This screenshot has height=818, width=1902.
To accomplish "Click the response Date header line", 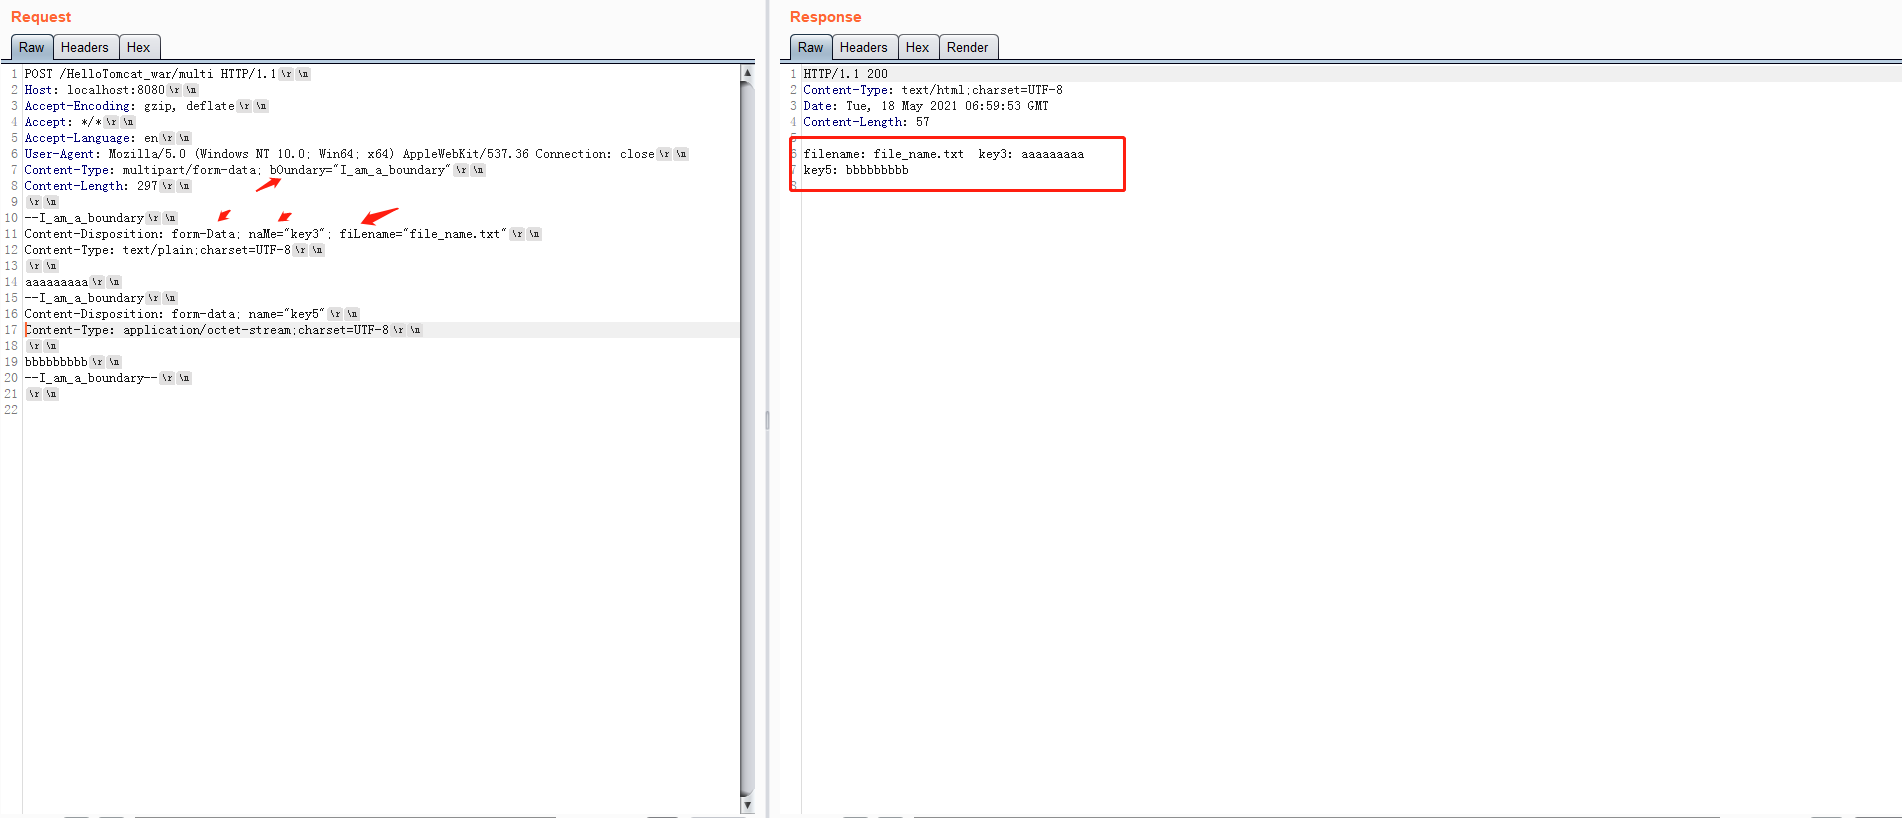I will click(x=926, y=106).
